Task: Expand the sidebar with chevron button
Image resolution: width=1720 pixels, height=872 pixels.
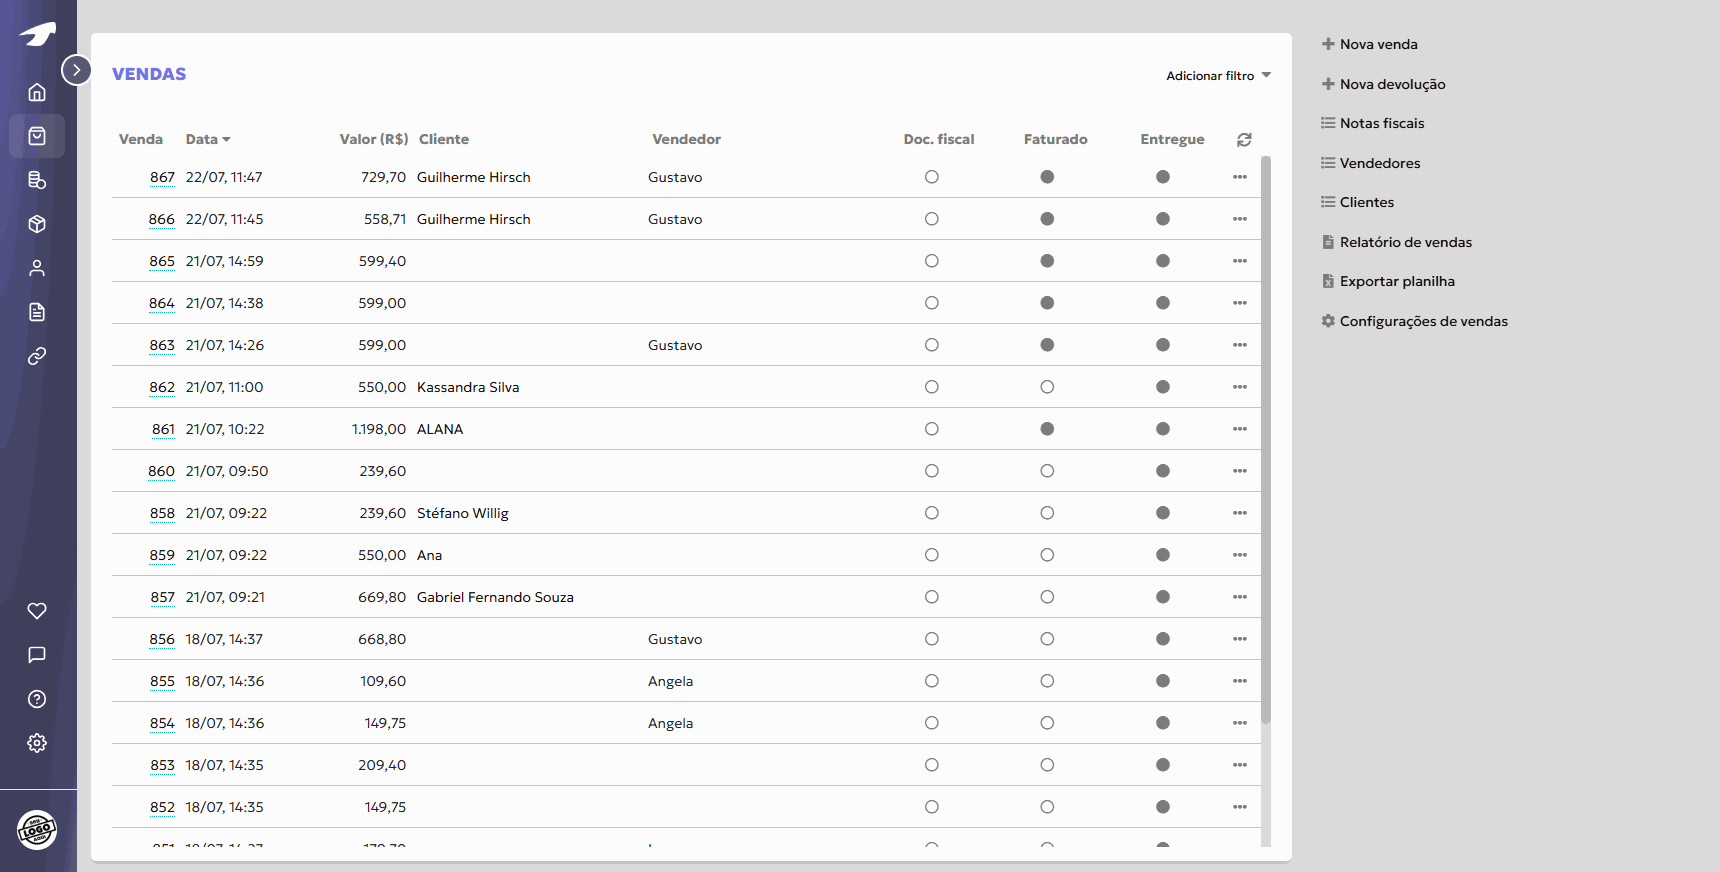Action: tap(76, 70)
